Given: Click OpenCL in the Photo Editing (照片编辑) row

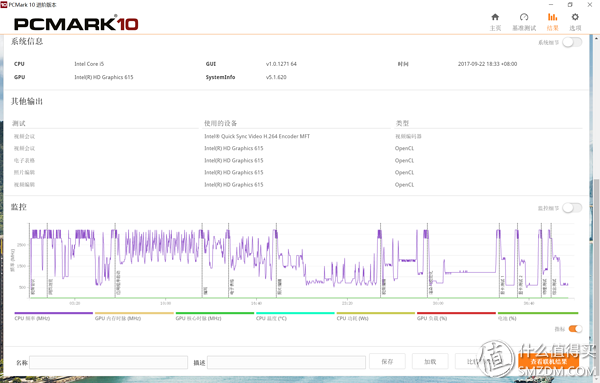Looking at the screenshot, I should (x=404, y=173).
